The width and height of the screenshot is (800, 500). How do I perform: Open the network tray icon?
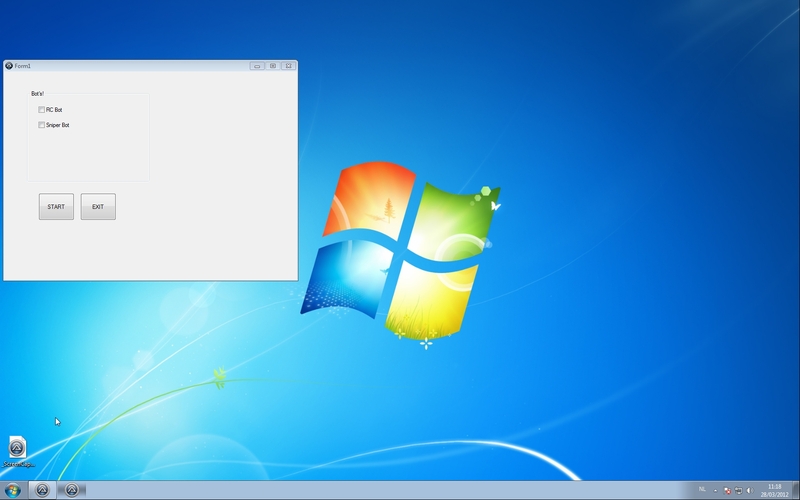738,491
